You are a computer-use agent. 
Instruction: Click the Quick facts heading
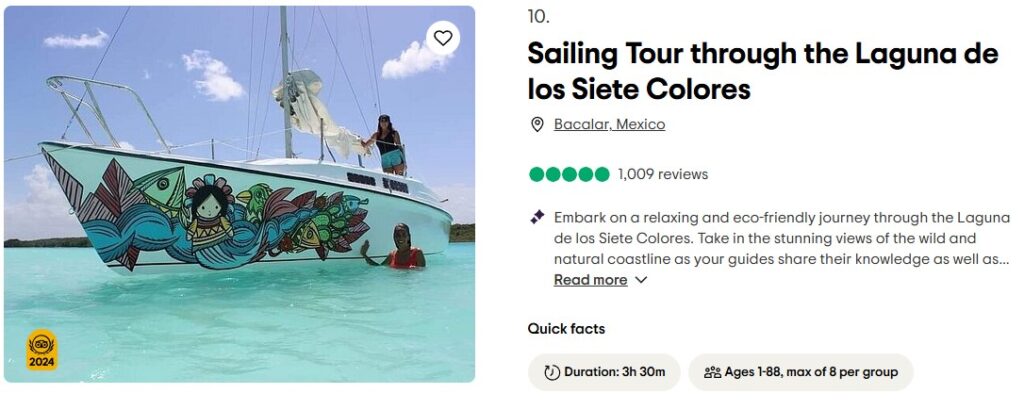566,329
